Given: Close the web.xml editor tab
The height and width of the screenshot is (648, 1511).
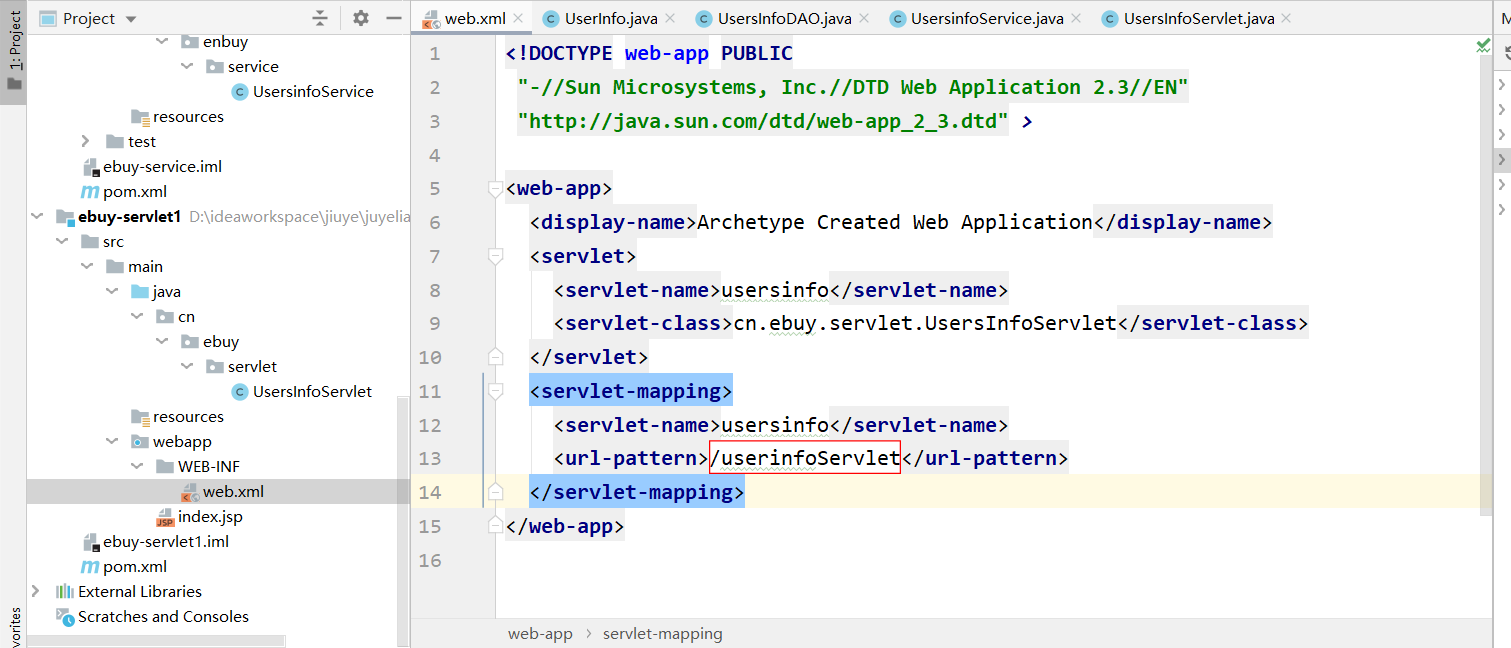Looking at the screenshot, I should pyautogui.click(x=518, y=19).
